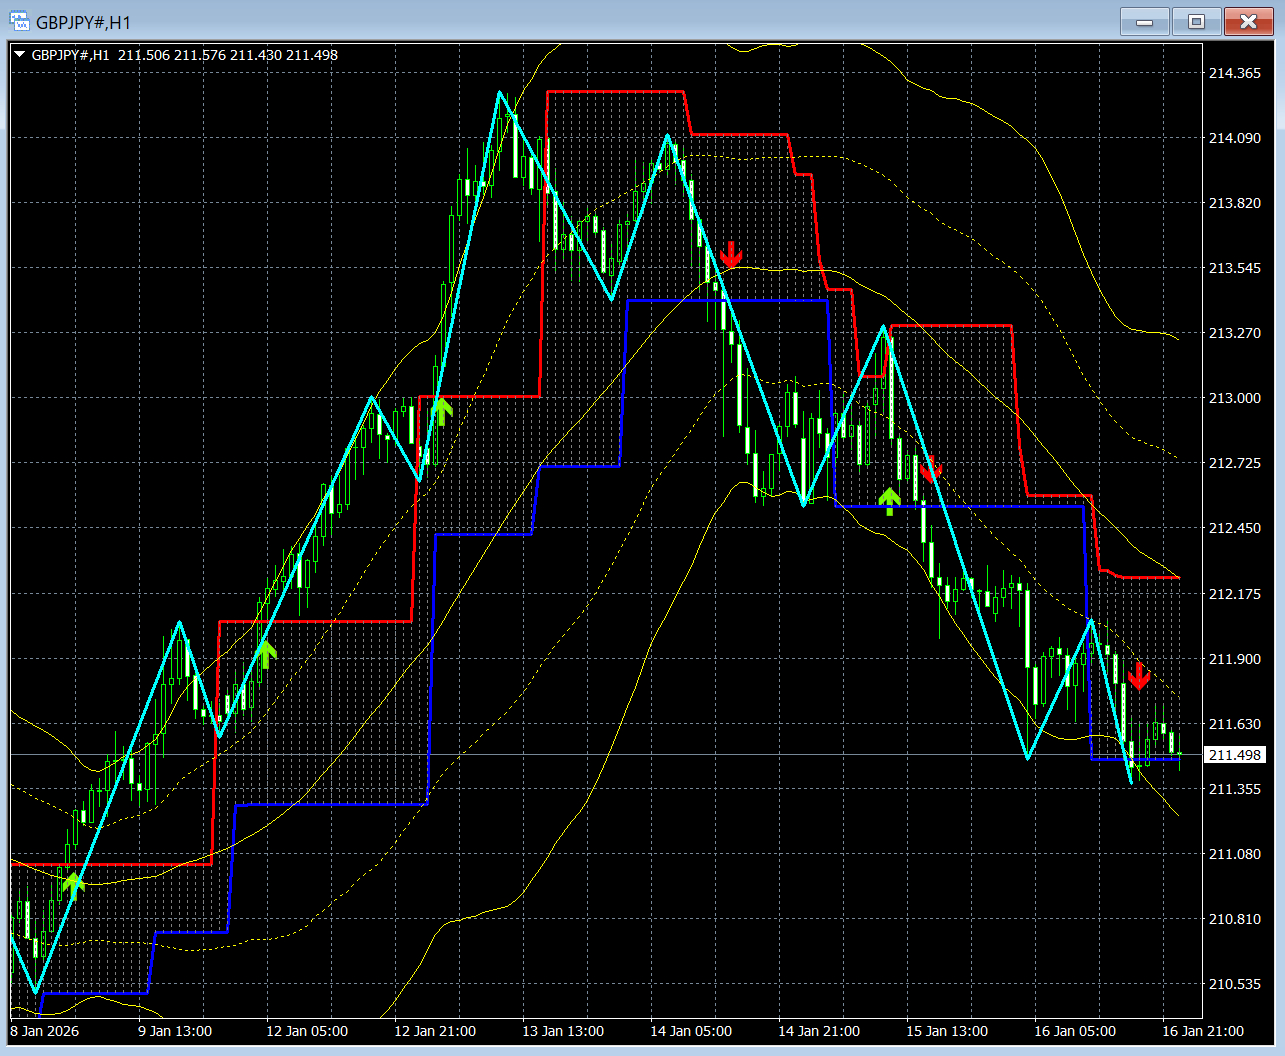Expand the chart menu triangle beside GBPJPY#,H1
The width and height of the screenshot is (1285, 1056).
20,55
